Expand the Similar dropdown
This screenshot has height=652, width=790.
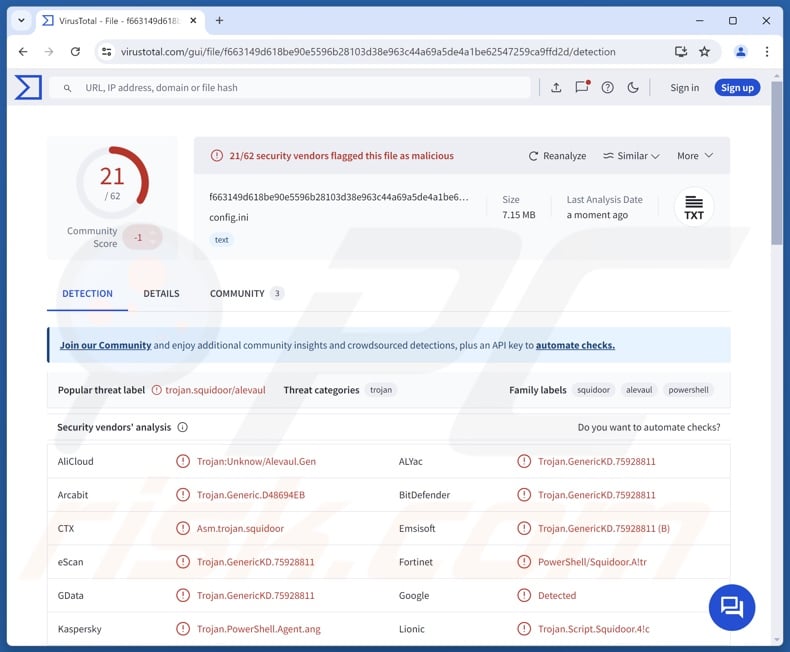pos(631,156)
